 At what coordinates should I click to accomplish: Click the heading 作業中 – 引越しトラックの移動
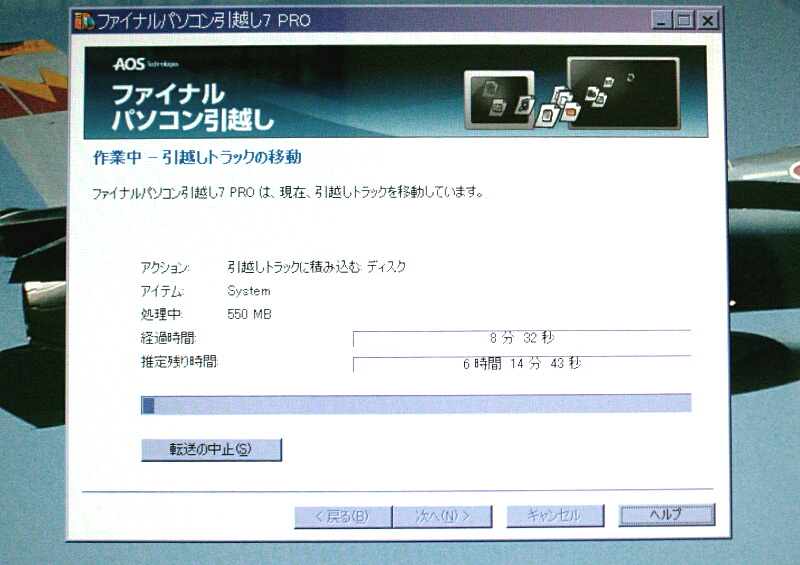197,157
